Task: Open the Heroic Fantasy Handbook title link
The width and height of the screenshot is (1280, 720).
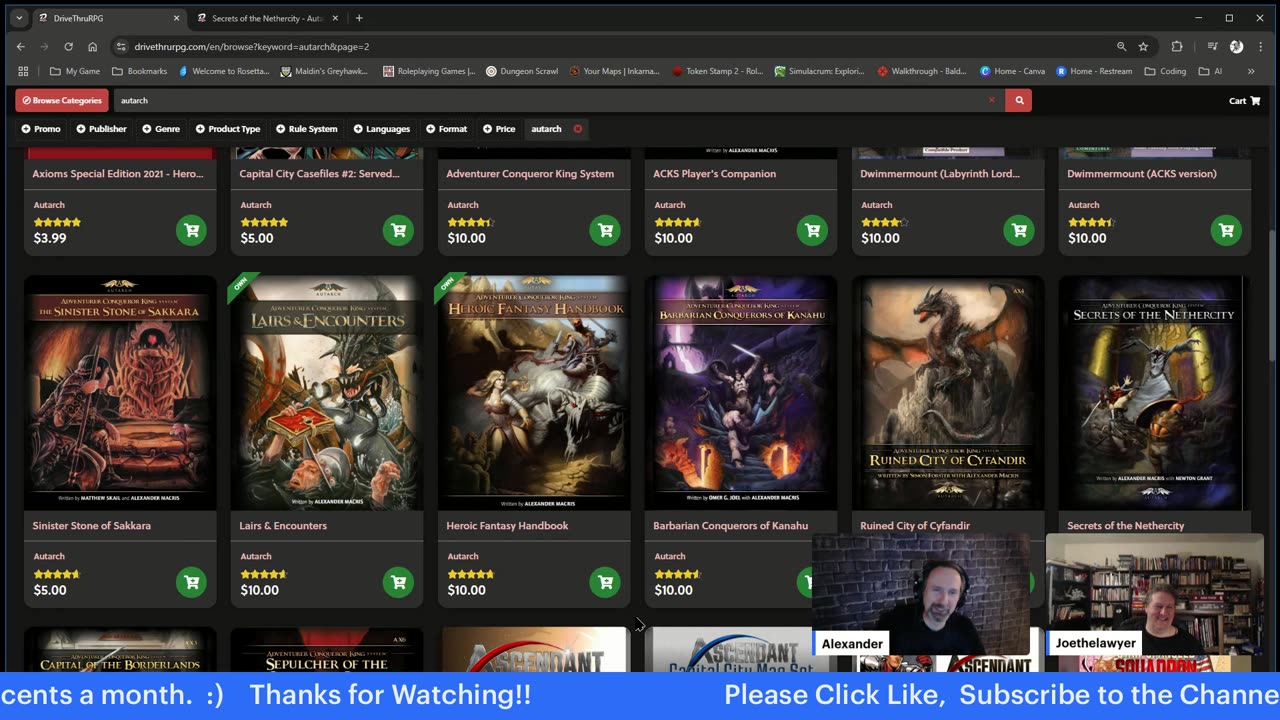Action: point(507,526)
